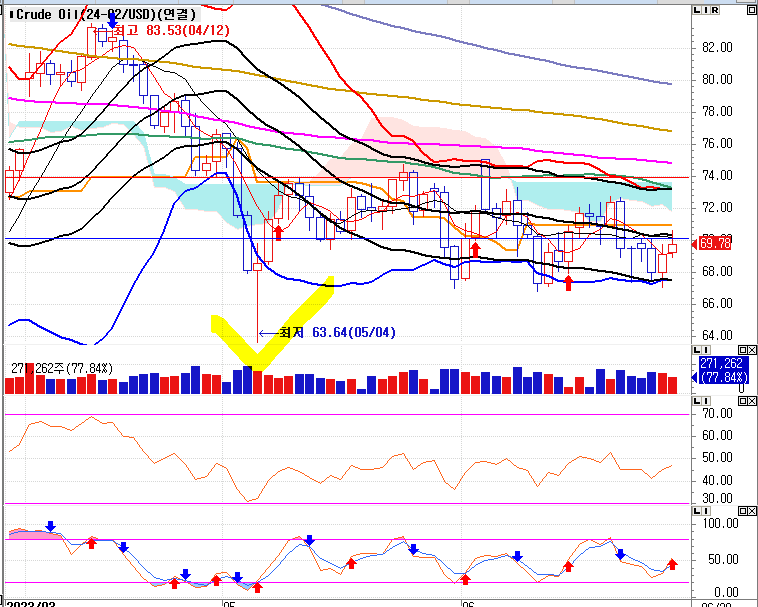
Task: Click the L button in the 100.00-scale stochastic panel
Action: tap(697, 511)
